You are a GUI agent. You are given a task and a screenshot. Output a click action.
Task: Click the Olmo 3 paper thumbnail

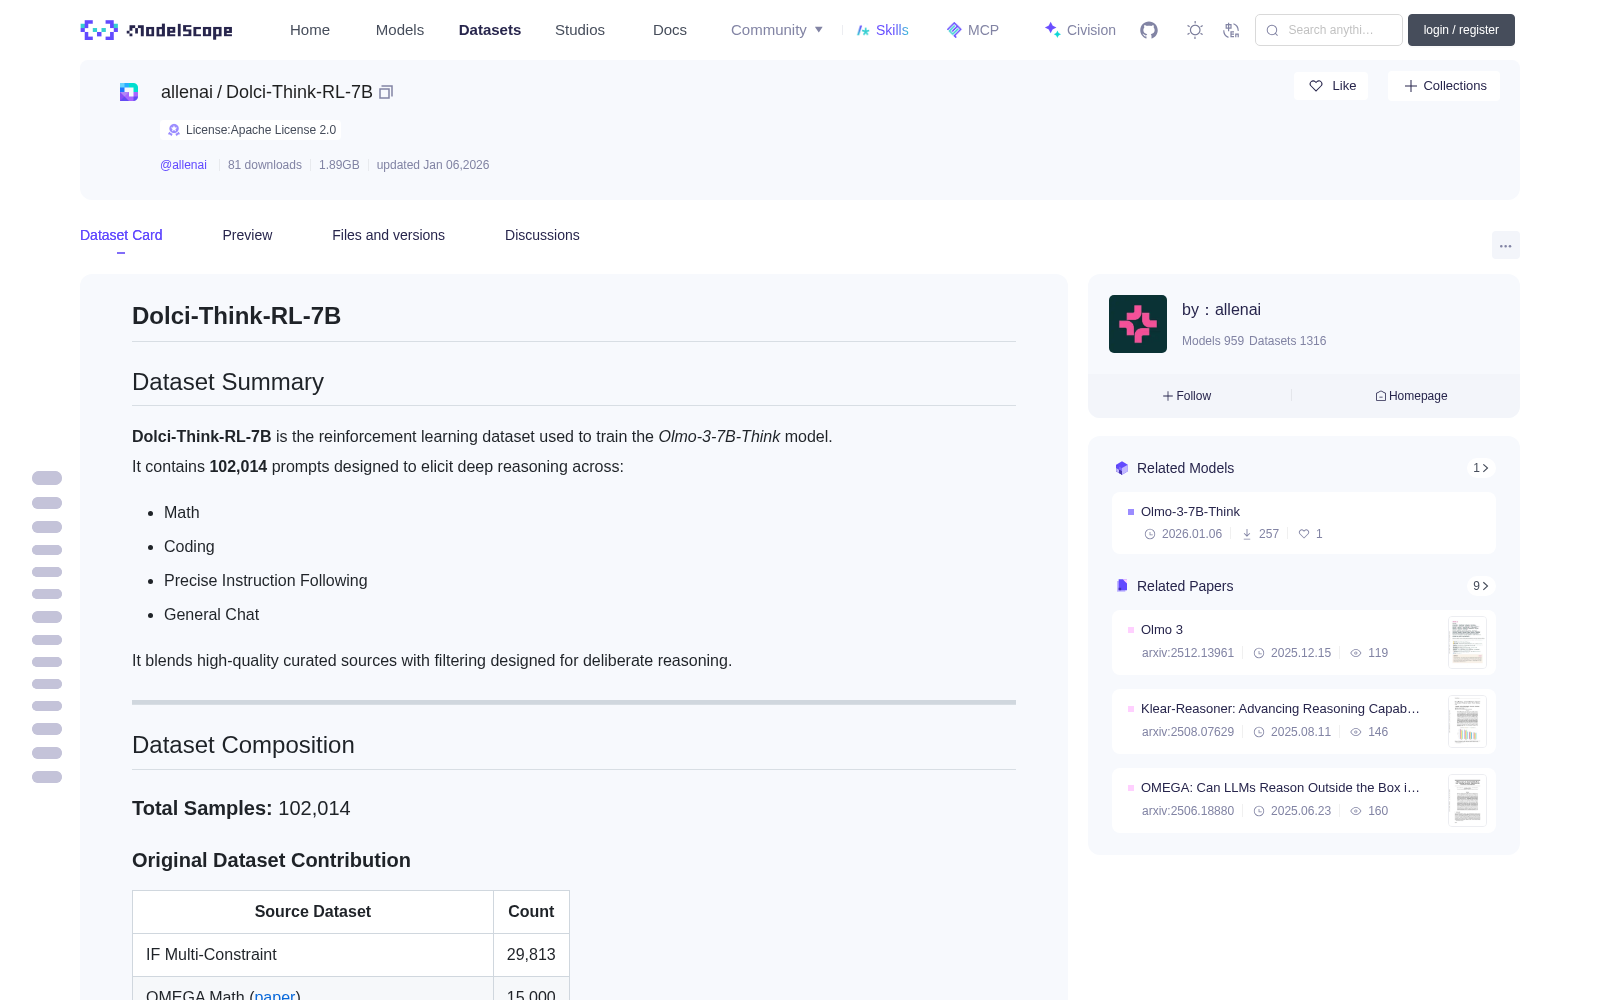click(1467, 642)
